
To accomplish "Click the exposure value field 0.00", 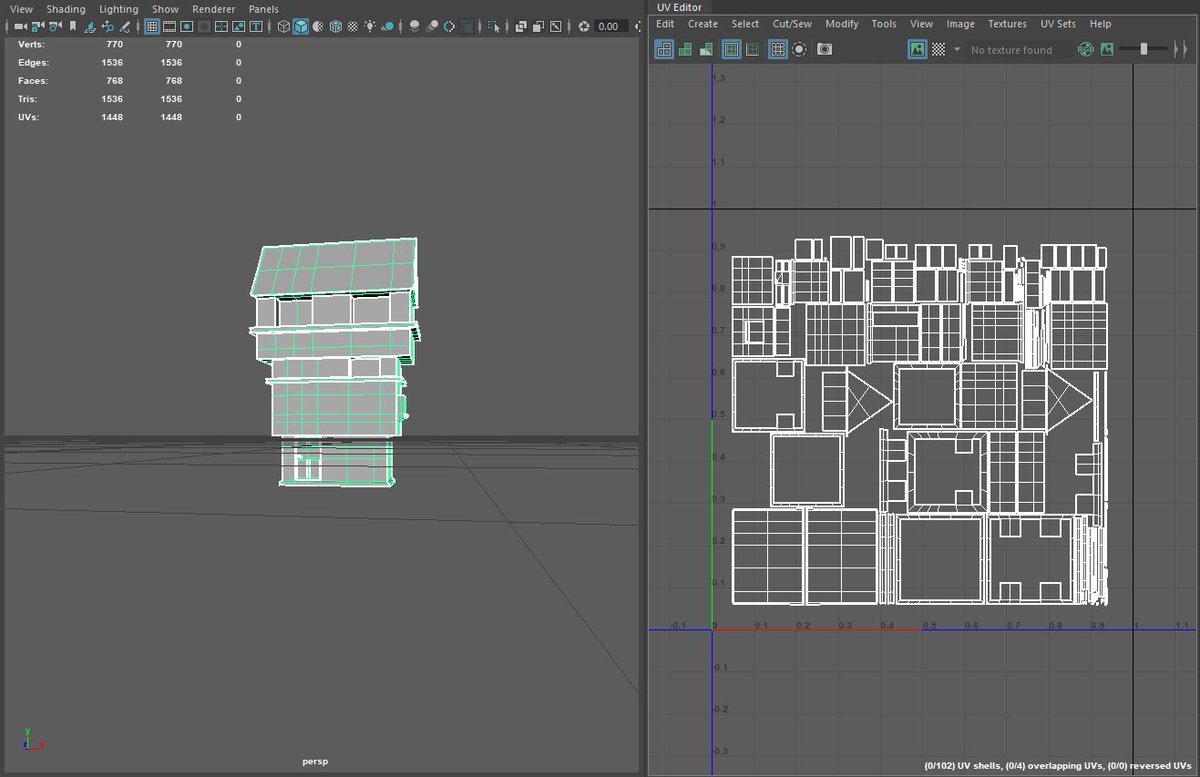I will [610, 26].
